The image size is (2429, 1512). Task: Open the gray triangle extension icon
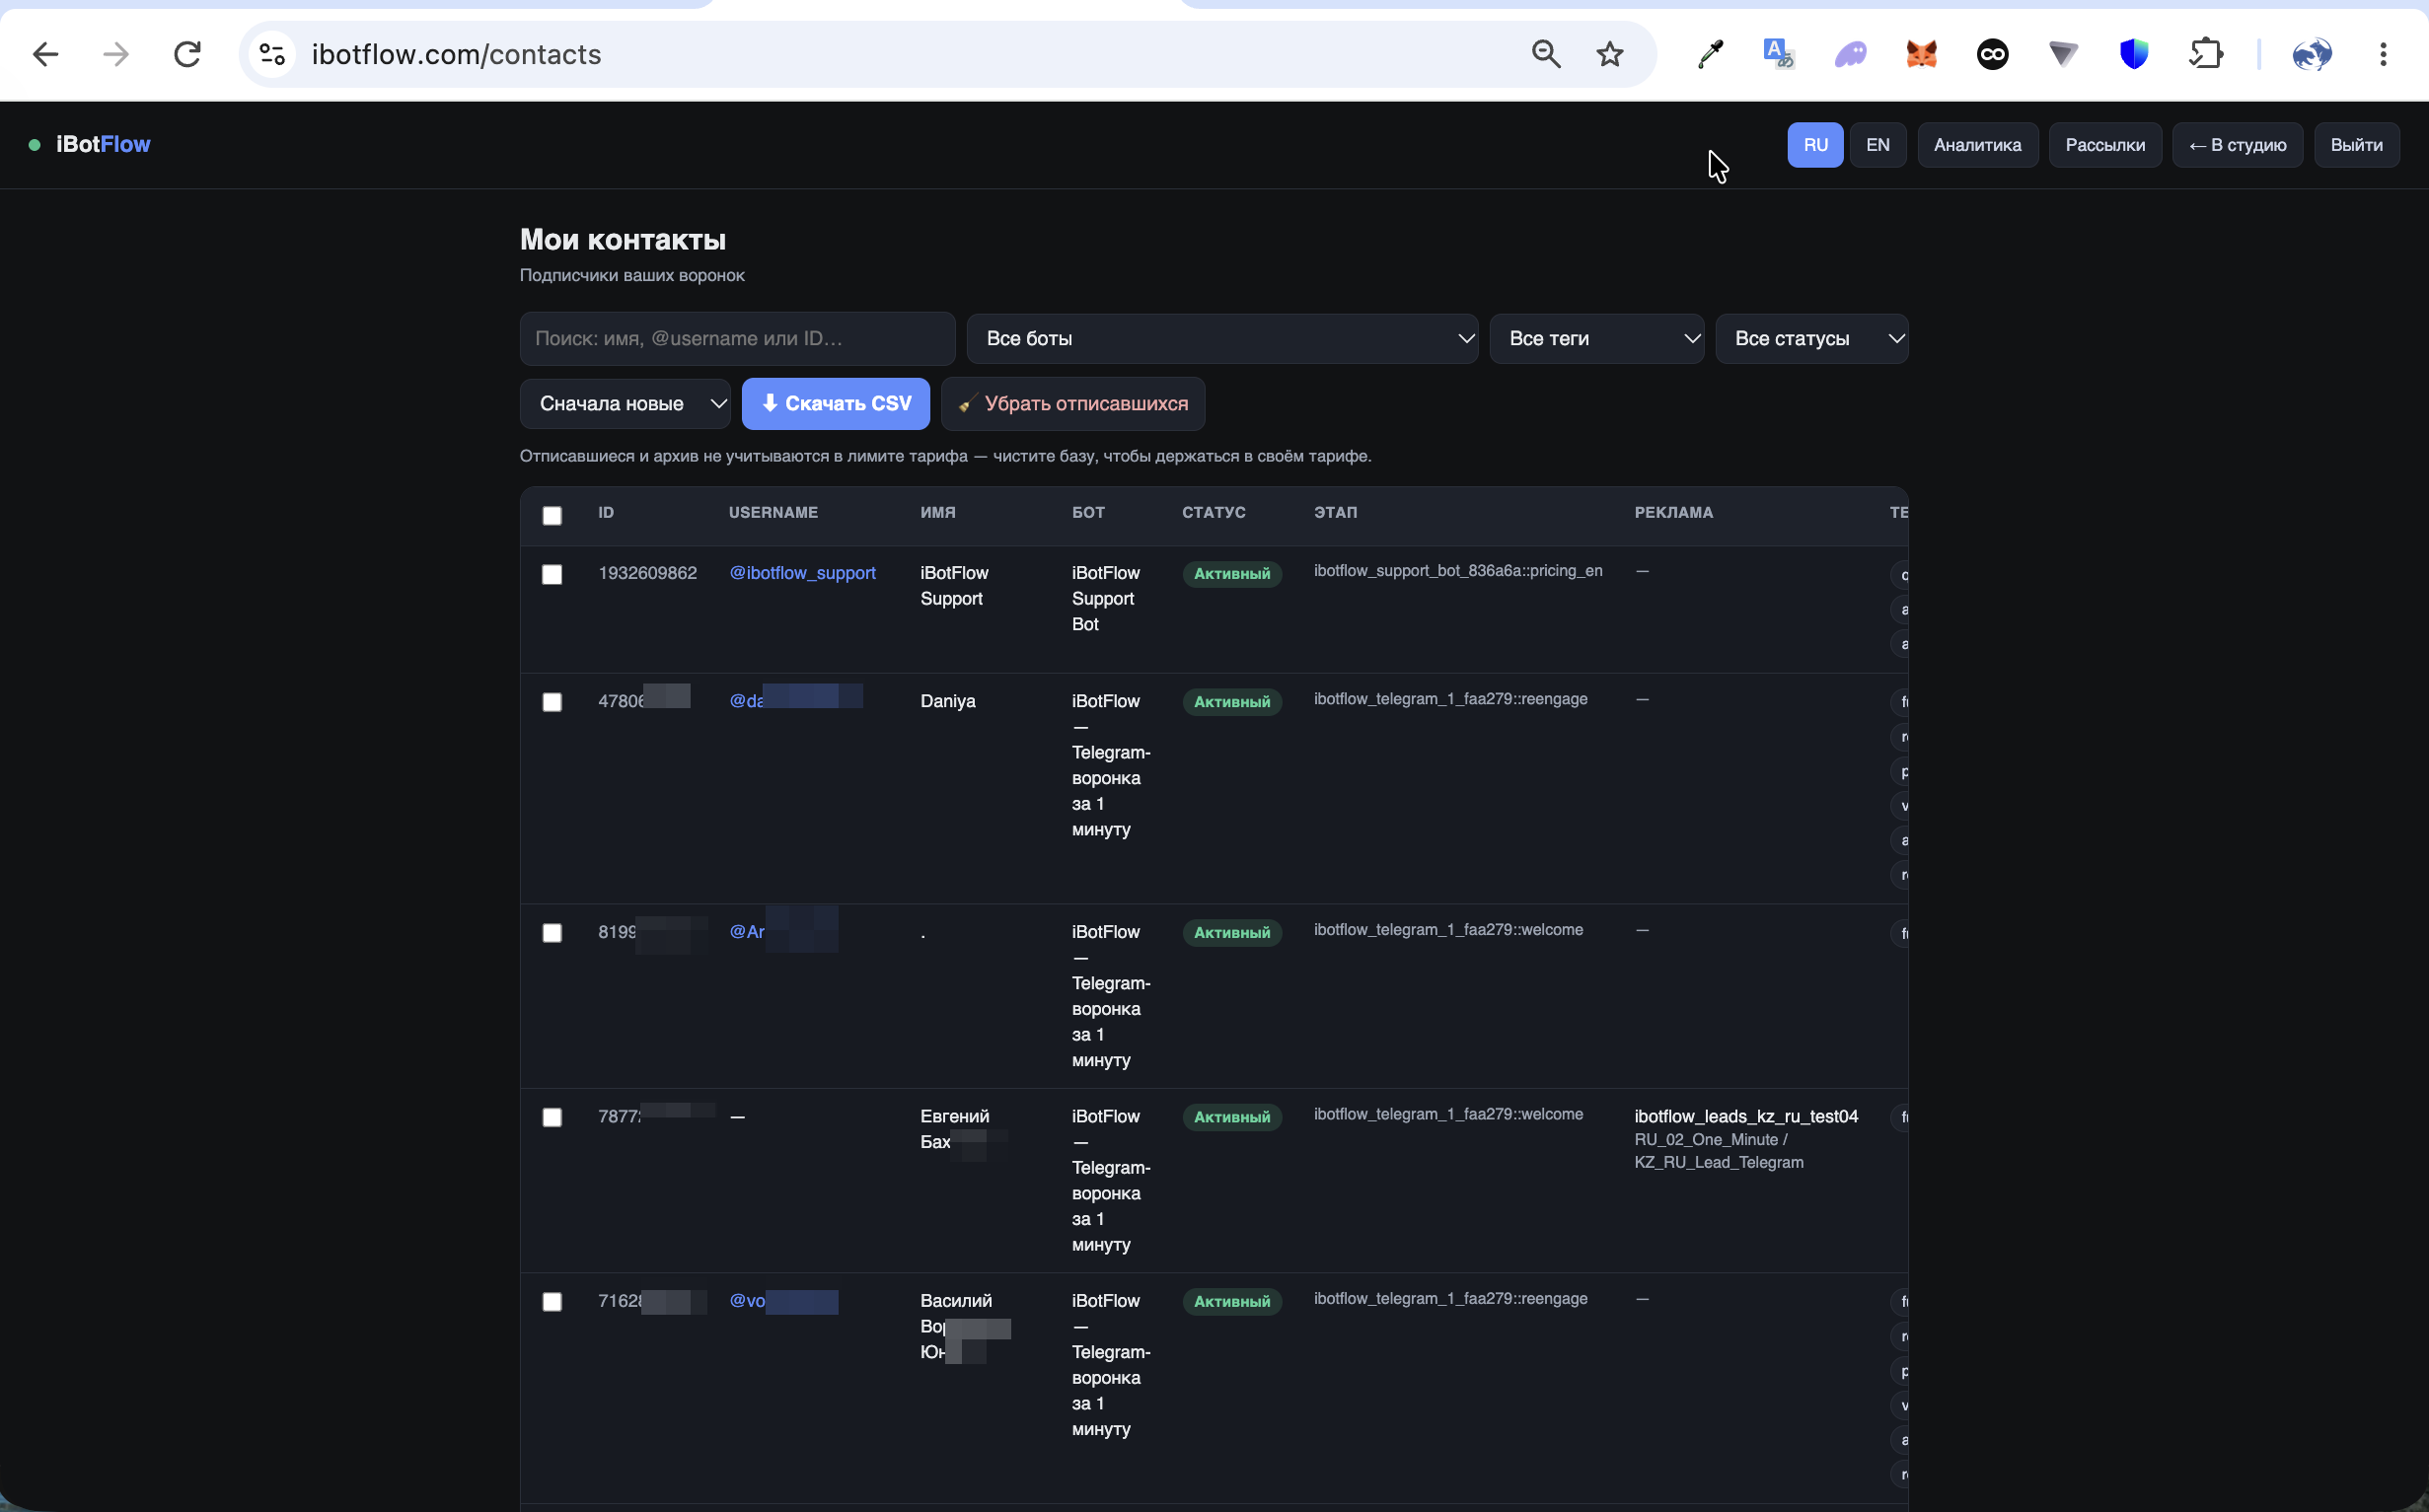coord(2063,54)
